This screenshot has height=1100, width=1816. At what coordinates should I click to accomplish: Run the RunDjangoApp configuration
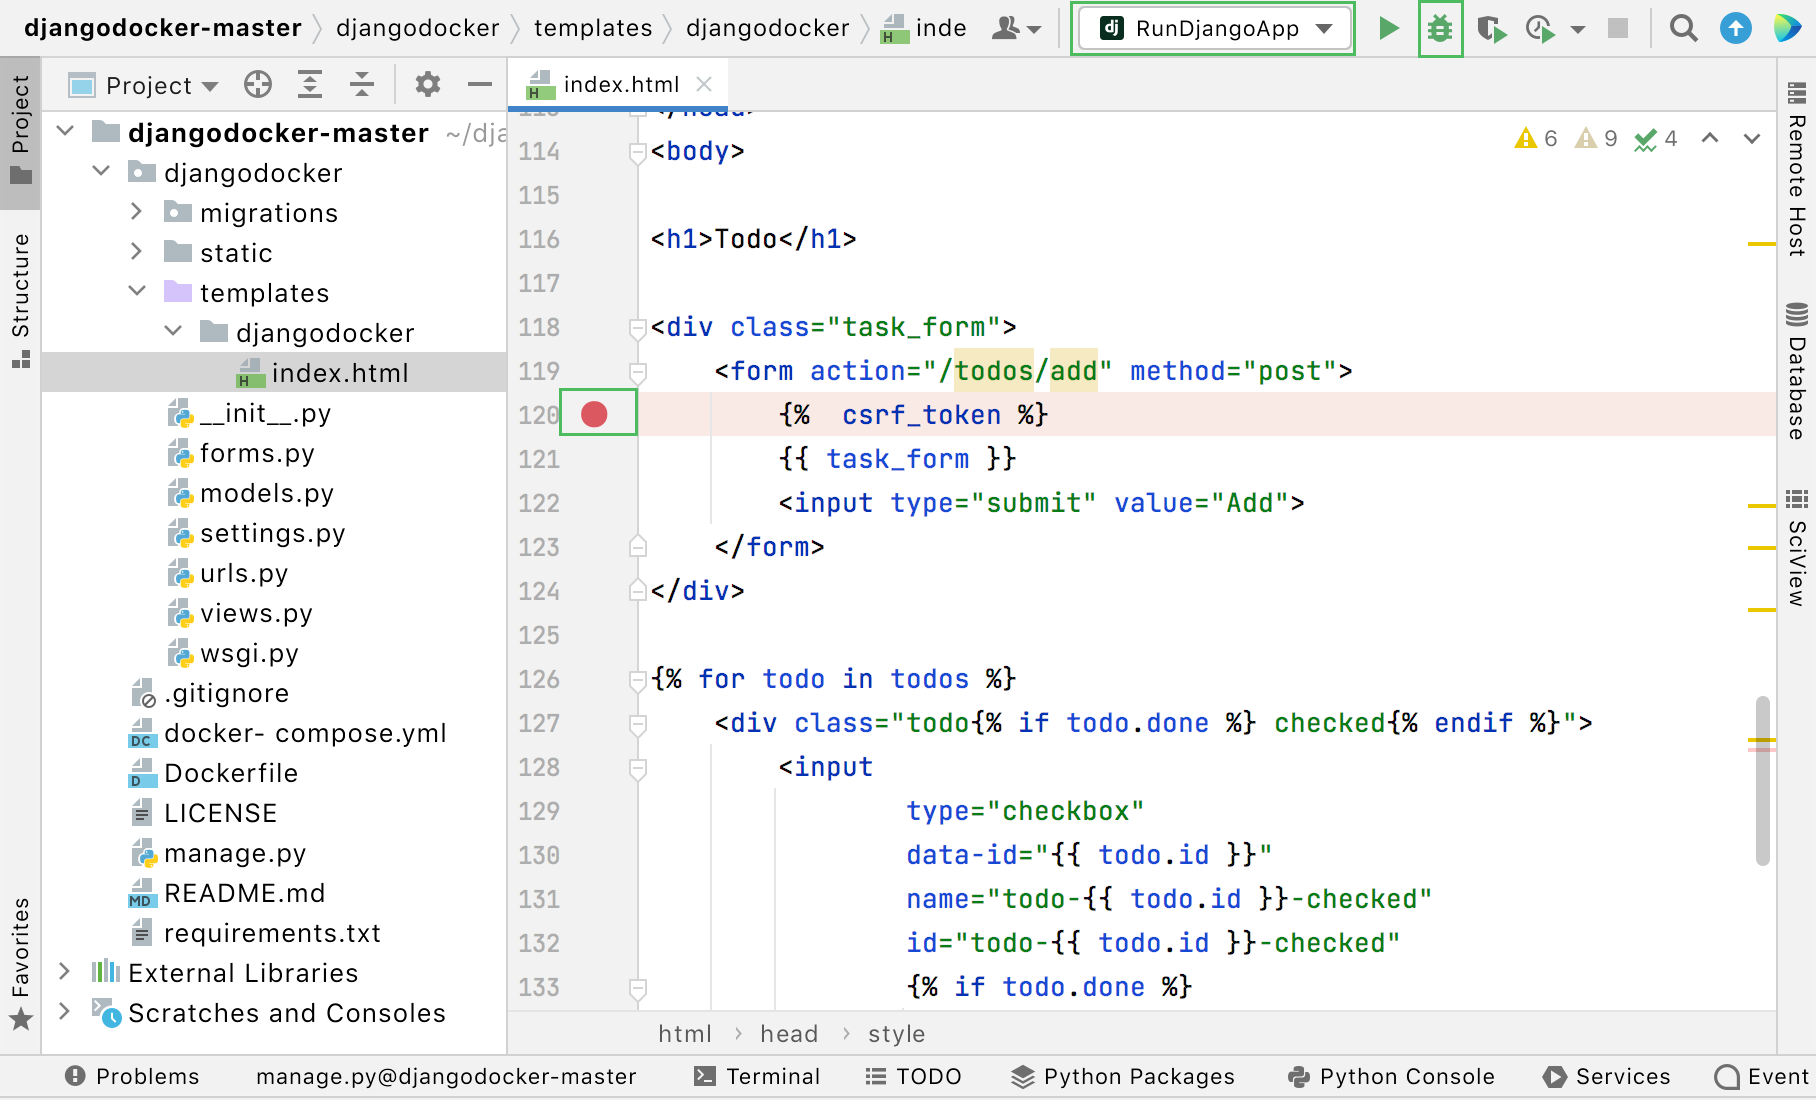[x=1389, y=28]
